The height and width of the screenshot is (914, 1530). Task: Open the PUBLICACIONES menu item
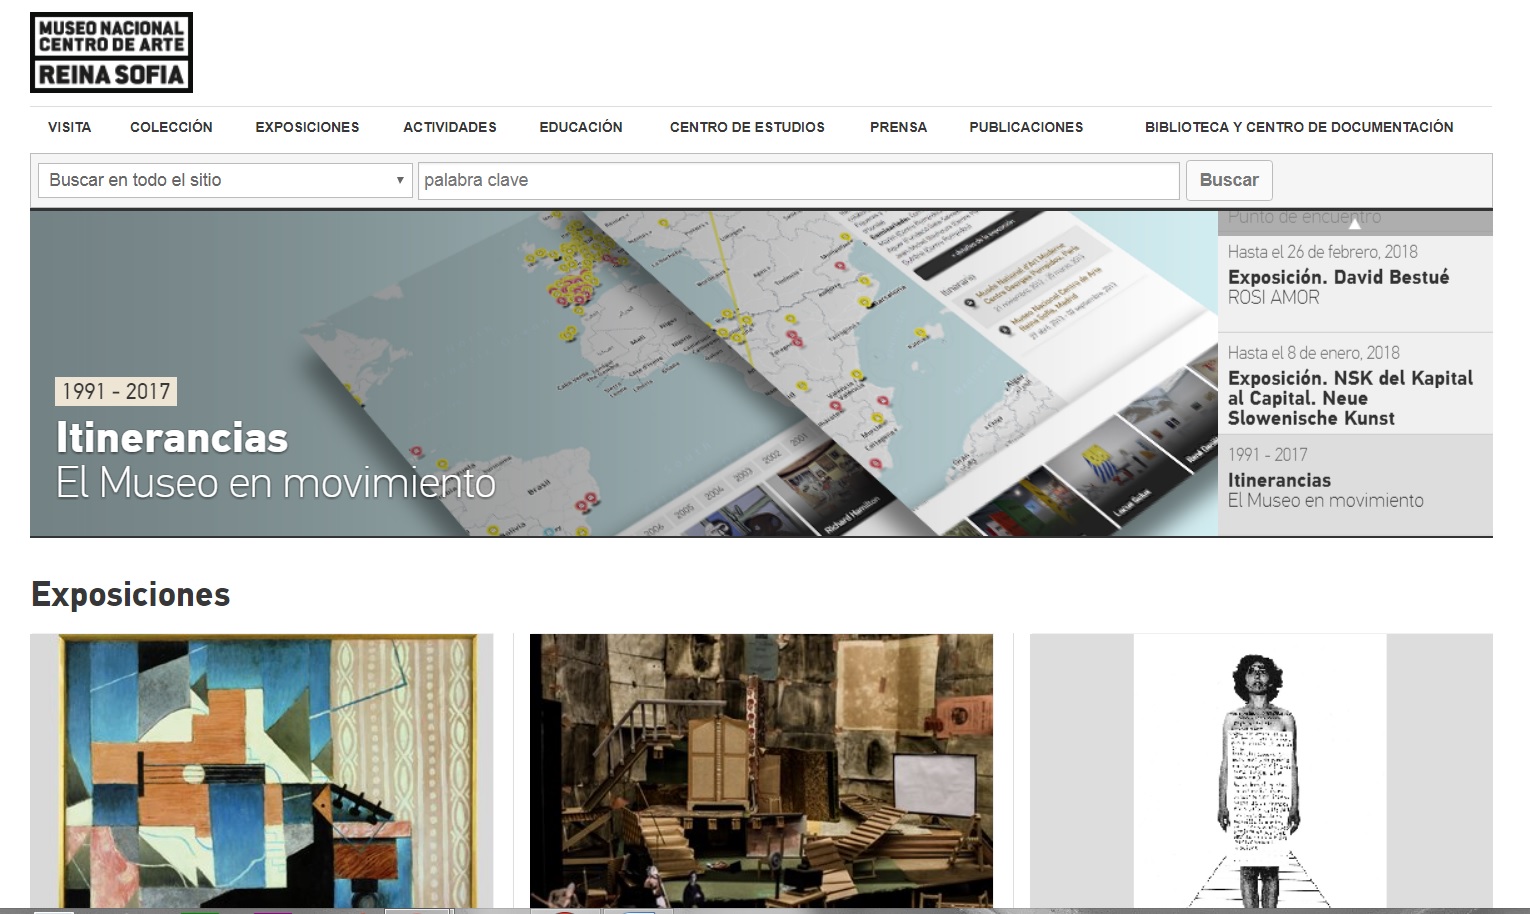[x=1026, y=127]
